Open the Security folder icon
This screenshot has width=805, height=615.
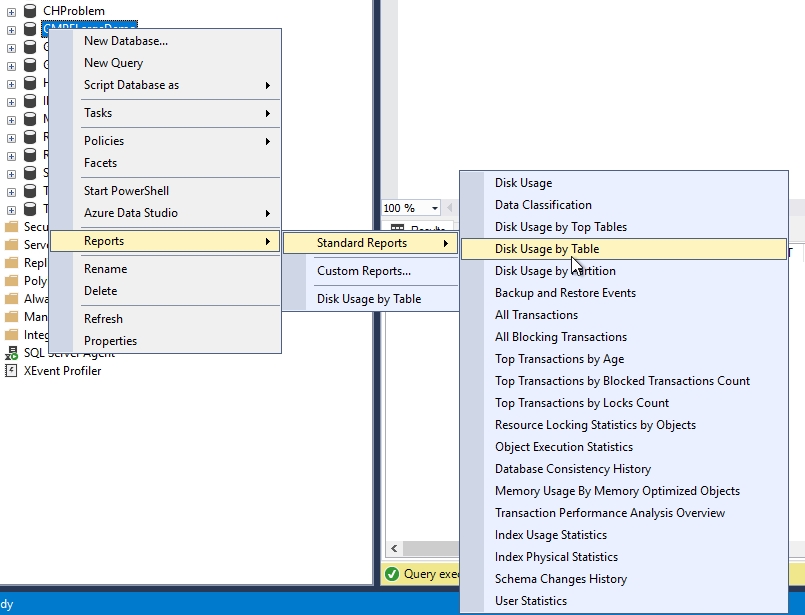point(13,226)
